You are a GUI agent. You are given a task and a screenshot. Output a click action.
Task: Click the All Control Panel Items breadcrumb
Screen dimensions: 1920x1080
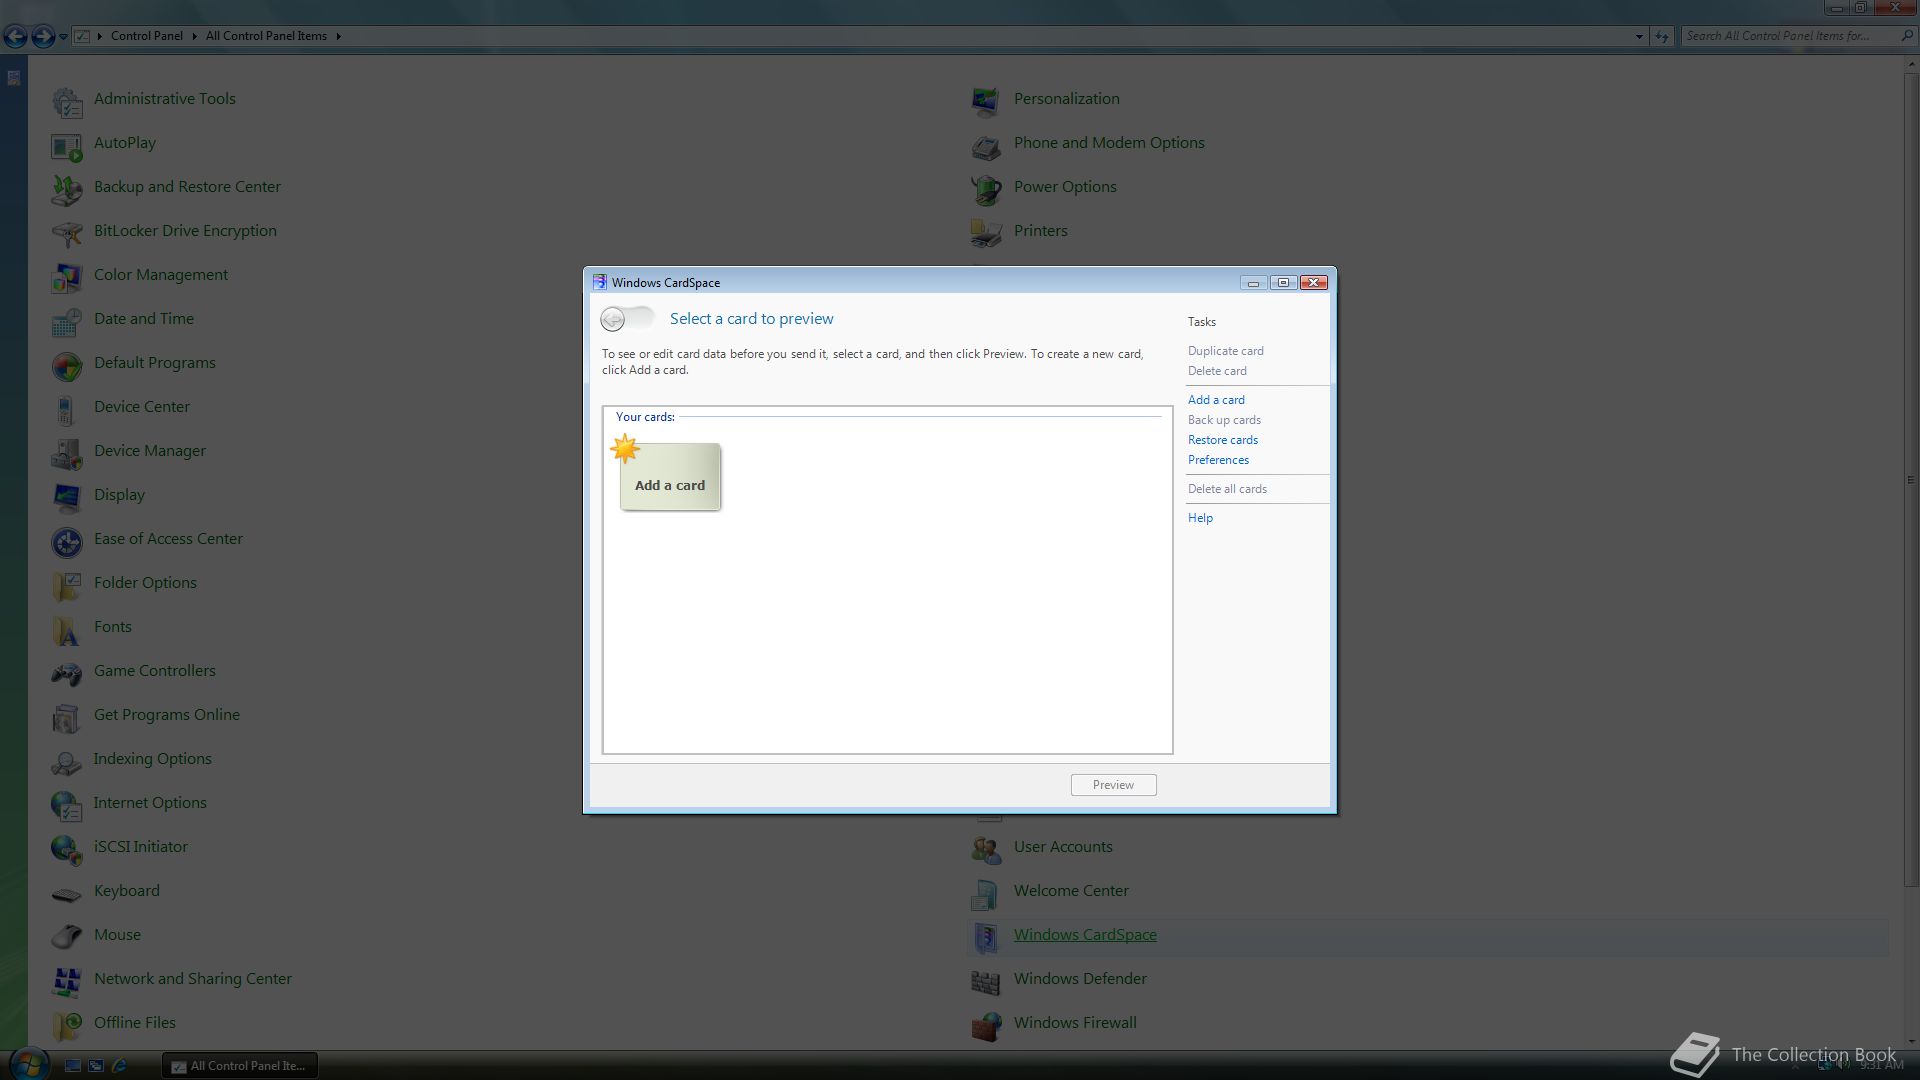(x=266, y=36)
